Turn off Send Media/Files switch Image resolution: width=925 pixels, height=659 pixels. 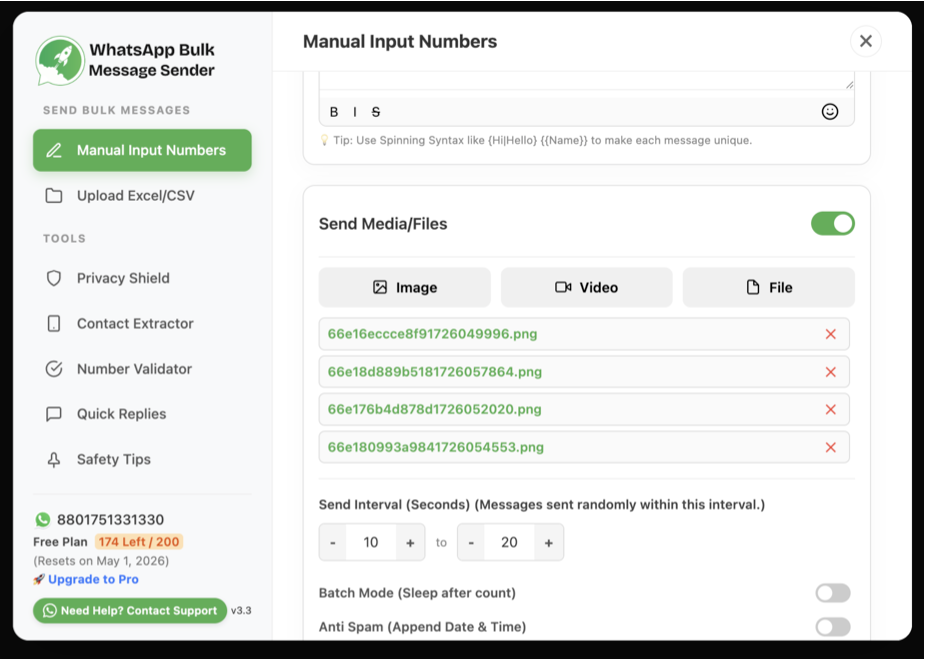click(x=832, y=224)
